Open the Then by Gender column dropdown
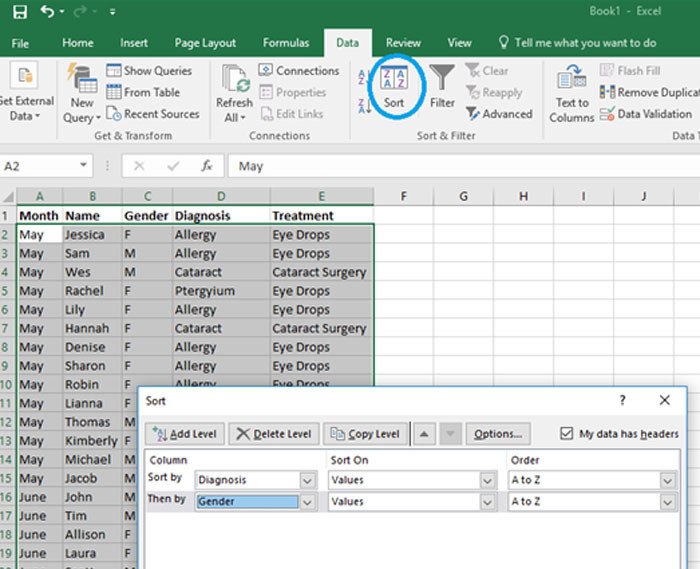700x569 pixels. [x=307, y=502]
